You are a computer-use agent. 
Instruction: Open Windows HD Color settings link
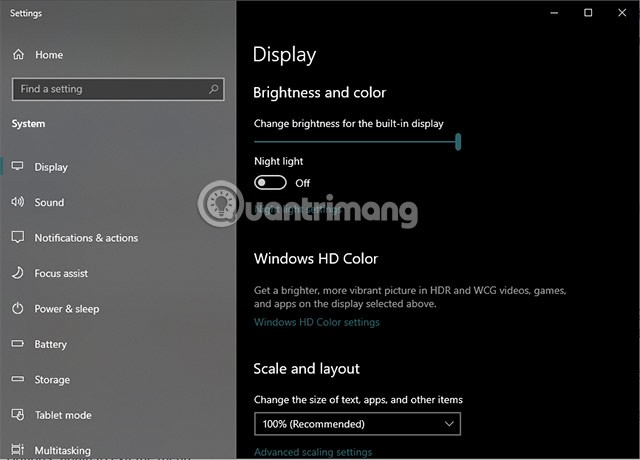pyautogui.click(x=317, y=322)
